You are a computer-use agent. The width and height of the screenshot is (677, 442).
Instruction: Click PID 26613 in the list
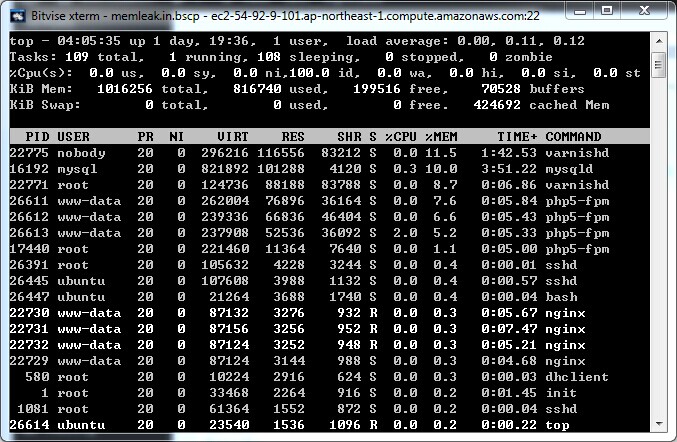[29, 233]
